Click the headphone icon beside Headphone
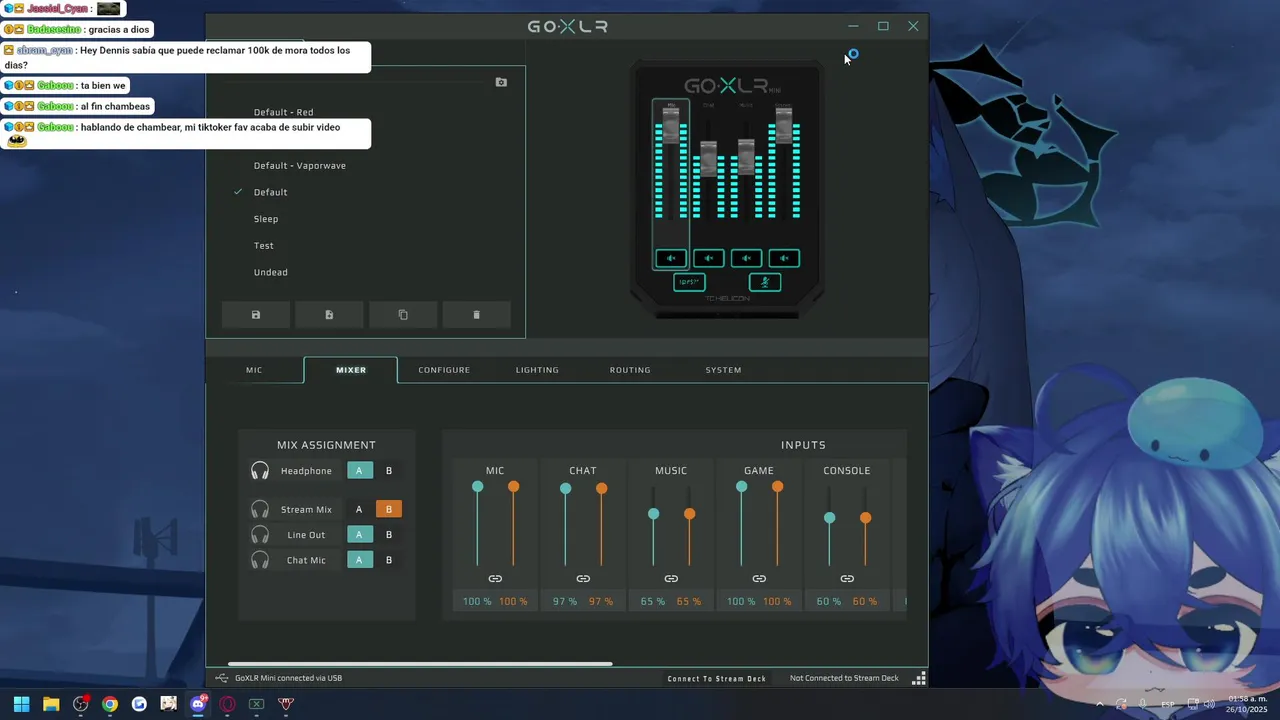The image size is (1280, 720). click(260, 471)
